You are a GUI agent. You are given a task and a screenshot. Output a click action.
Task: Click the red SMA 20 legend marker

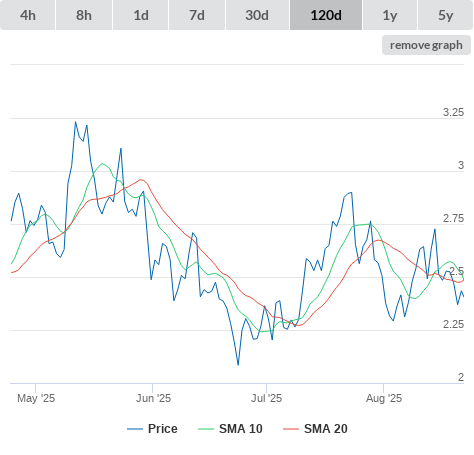click(291, 429)
